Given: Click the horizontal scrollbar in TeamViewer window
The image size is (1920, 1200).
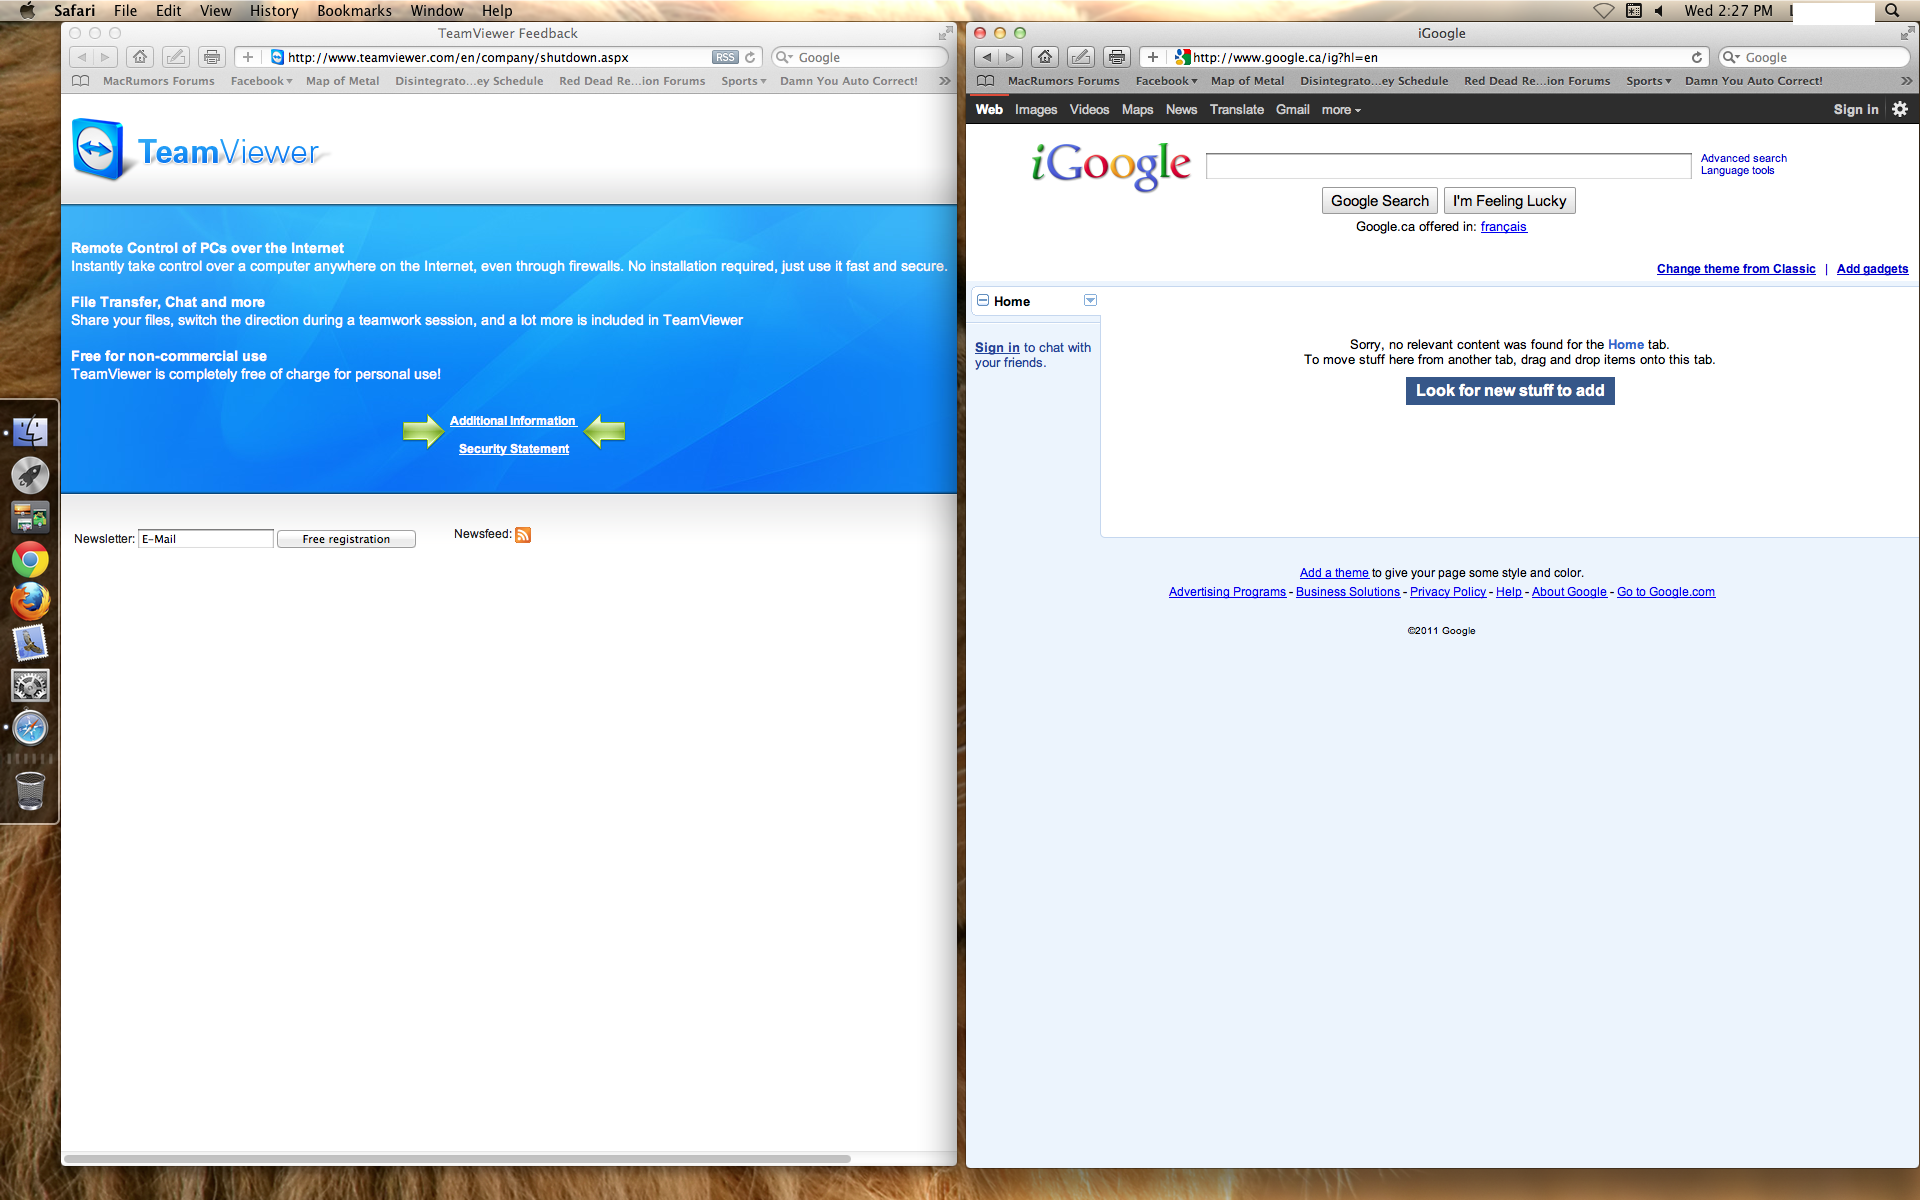Looking at the screenshot, I should 457,1159.
